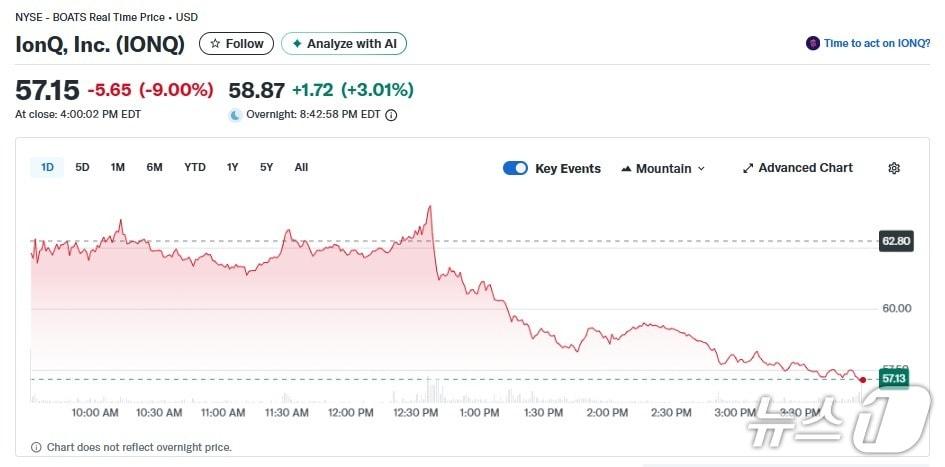Toggle the Key Events switch
This screenshot has height=467, width=945.
515,168
